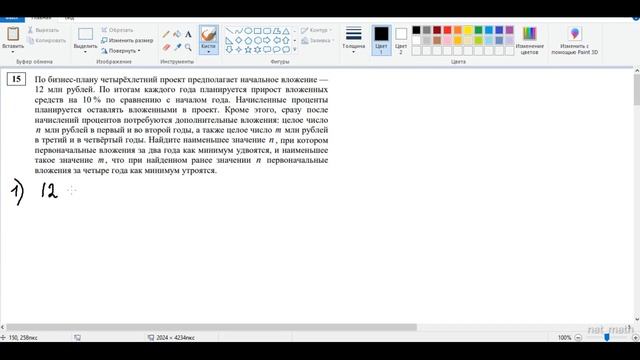Click the zoom slider handle

pyautogui.click(x=607, y=337)
